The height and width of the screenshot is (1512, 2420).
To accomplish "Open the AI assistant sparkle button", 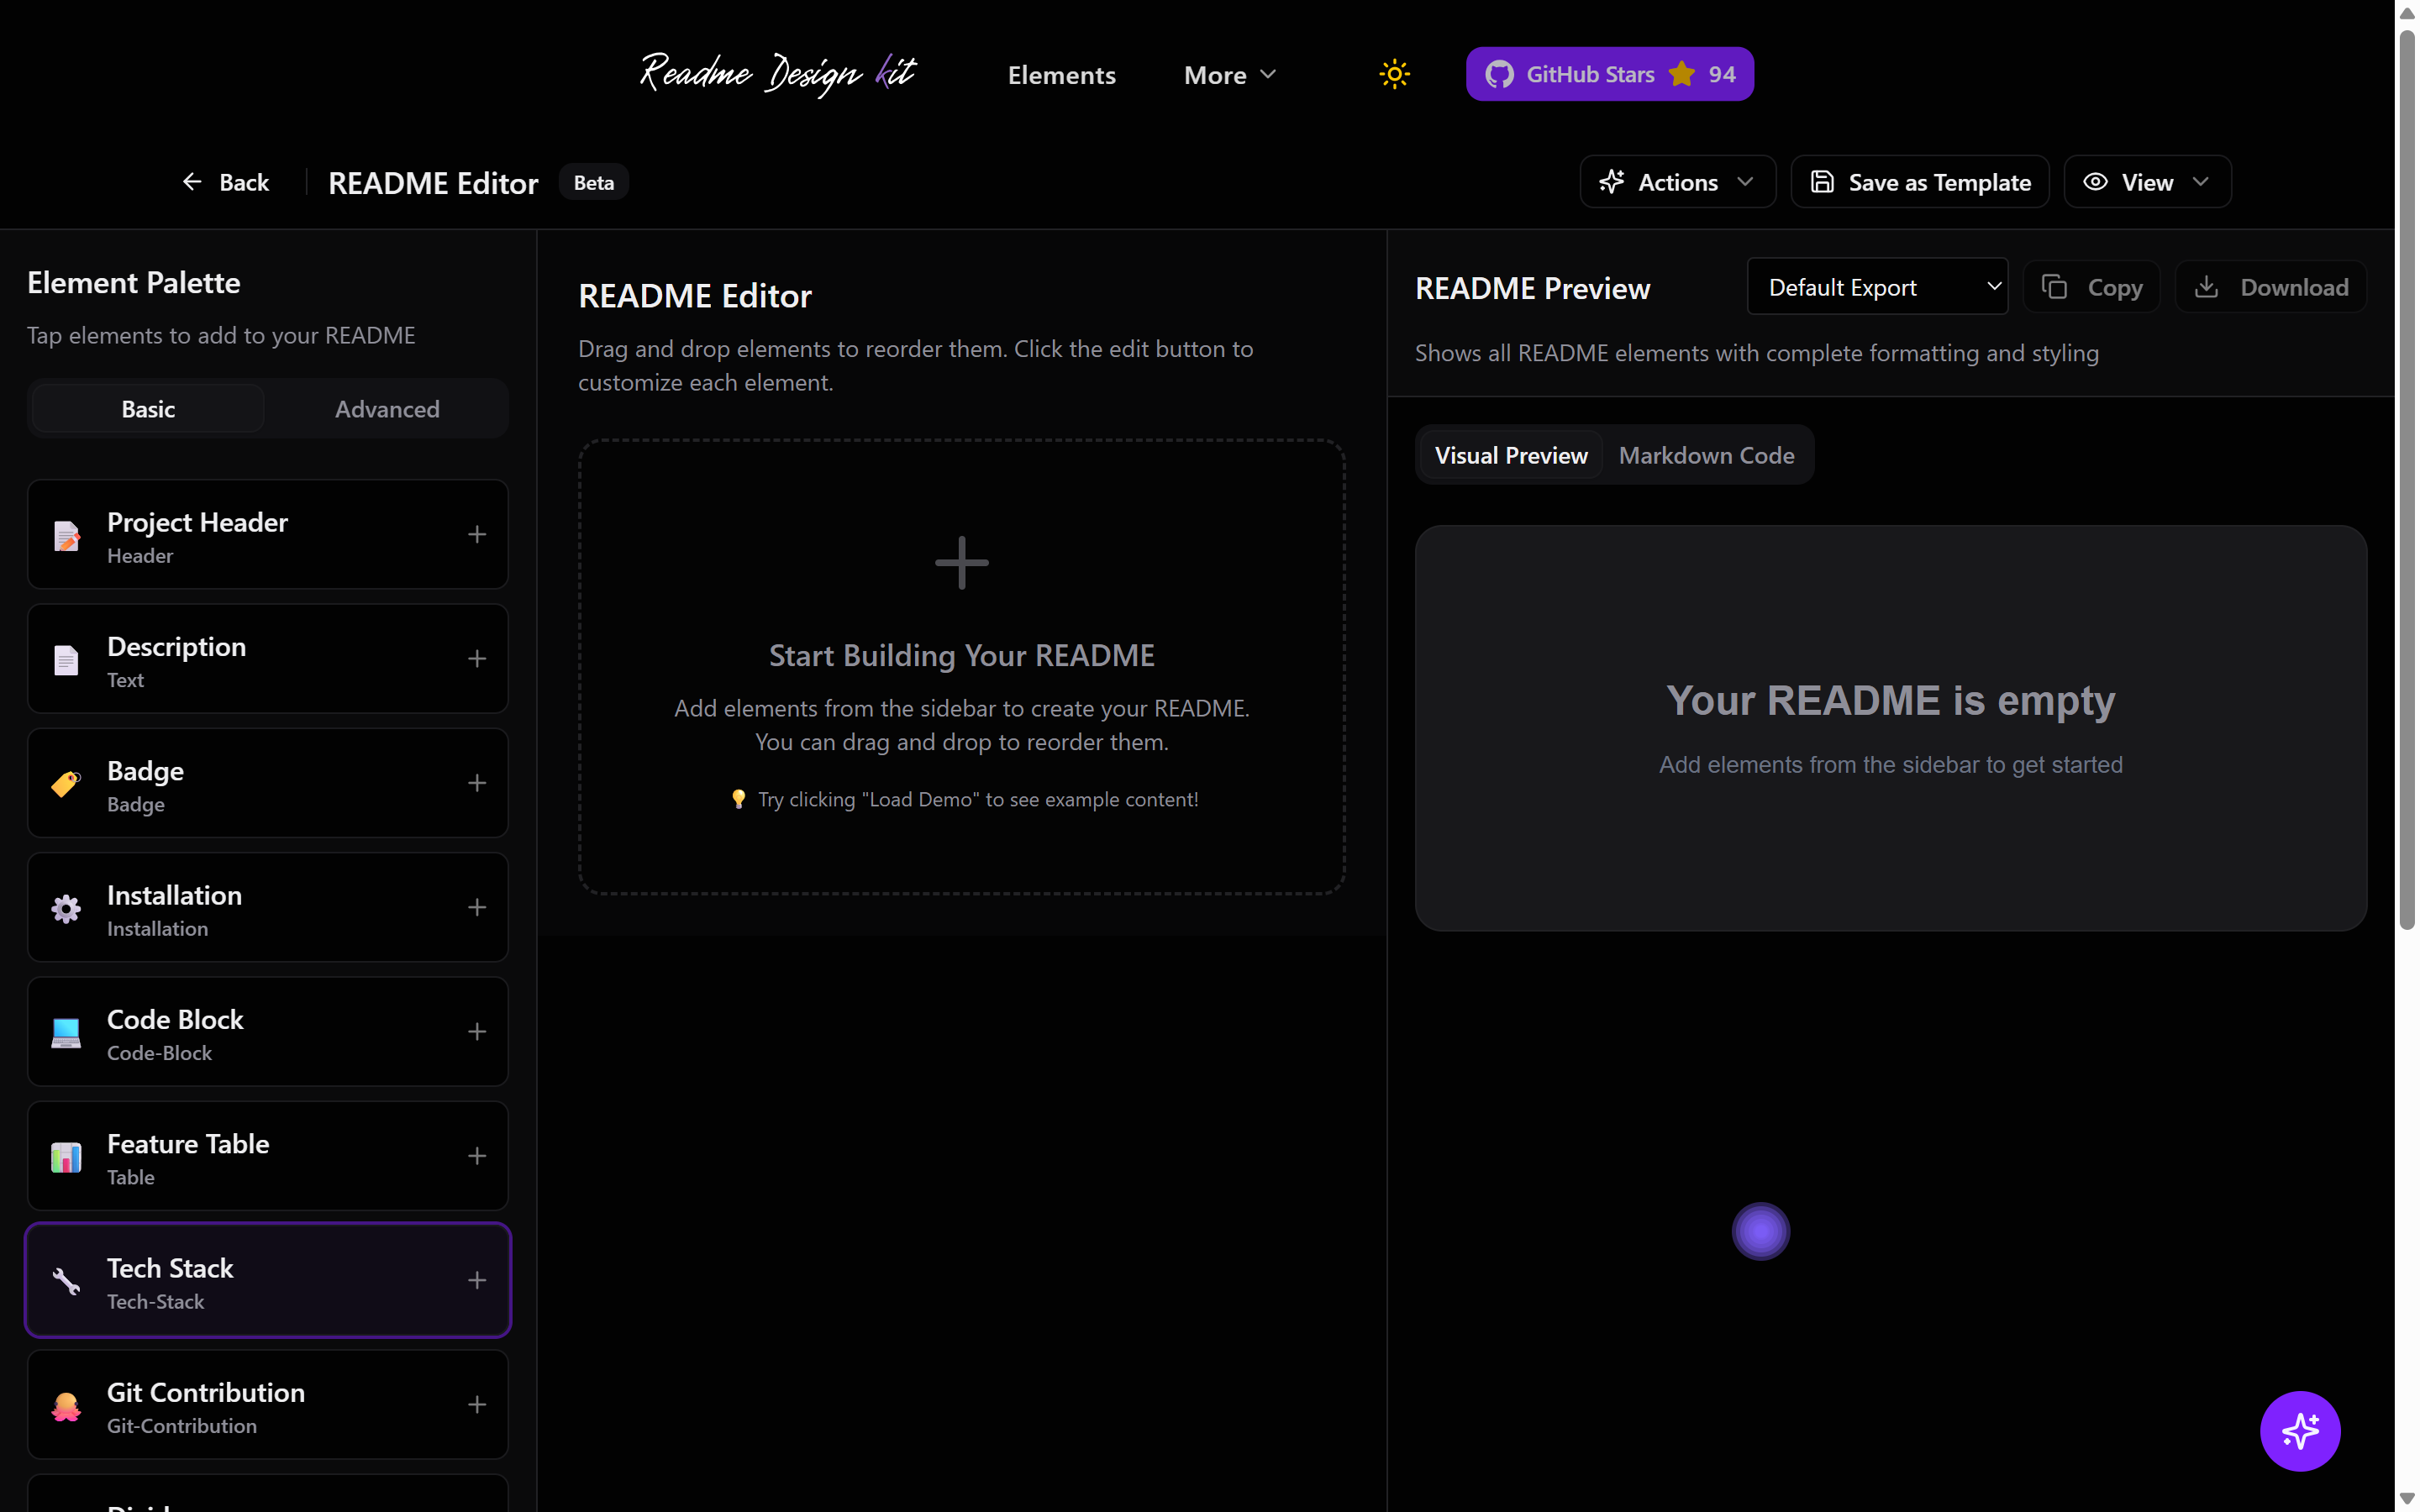I will (x=2299, y=1430).
